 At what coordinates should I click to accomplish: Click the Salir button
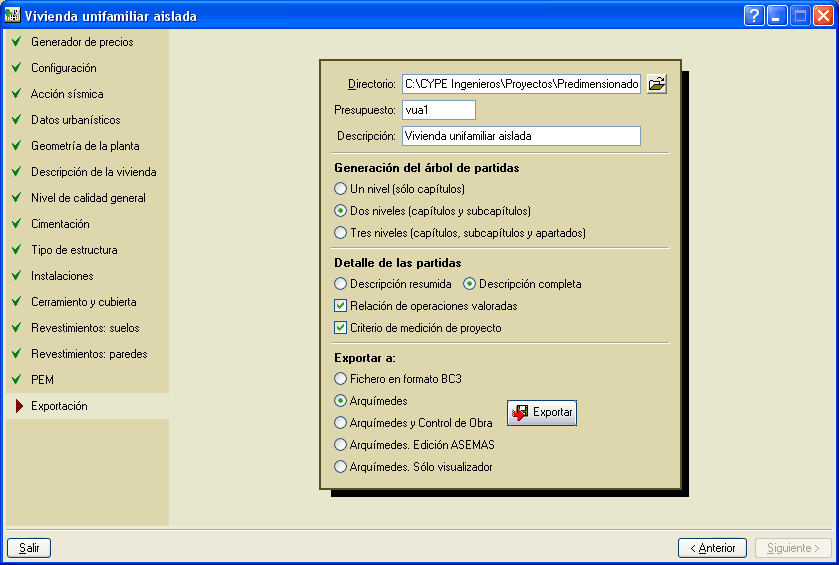29,548
